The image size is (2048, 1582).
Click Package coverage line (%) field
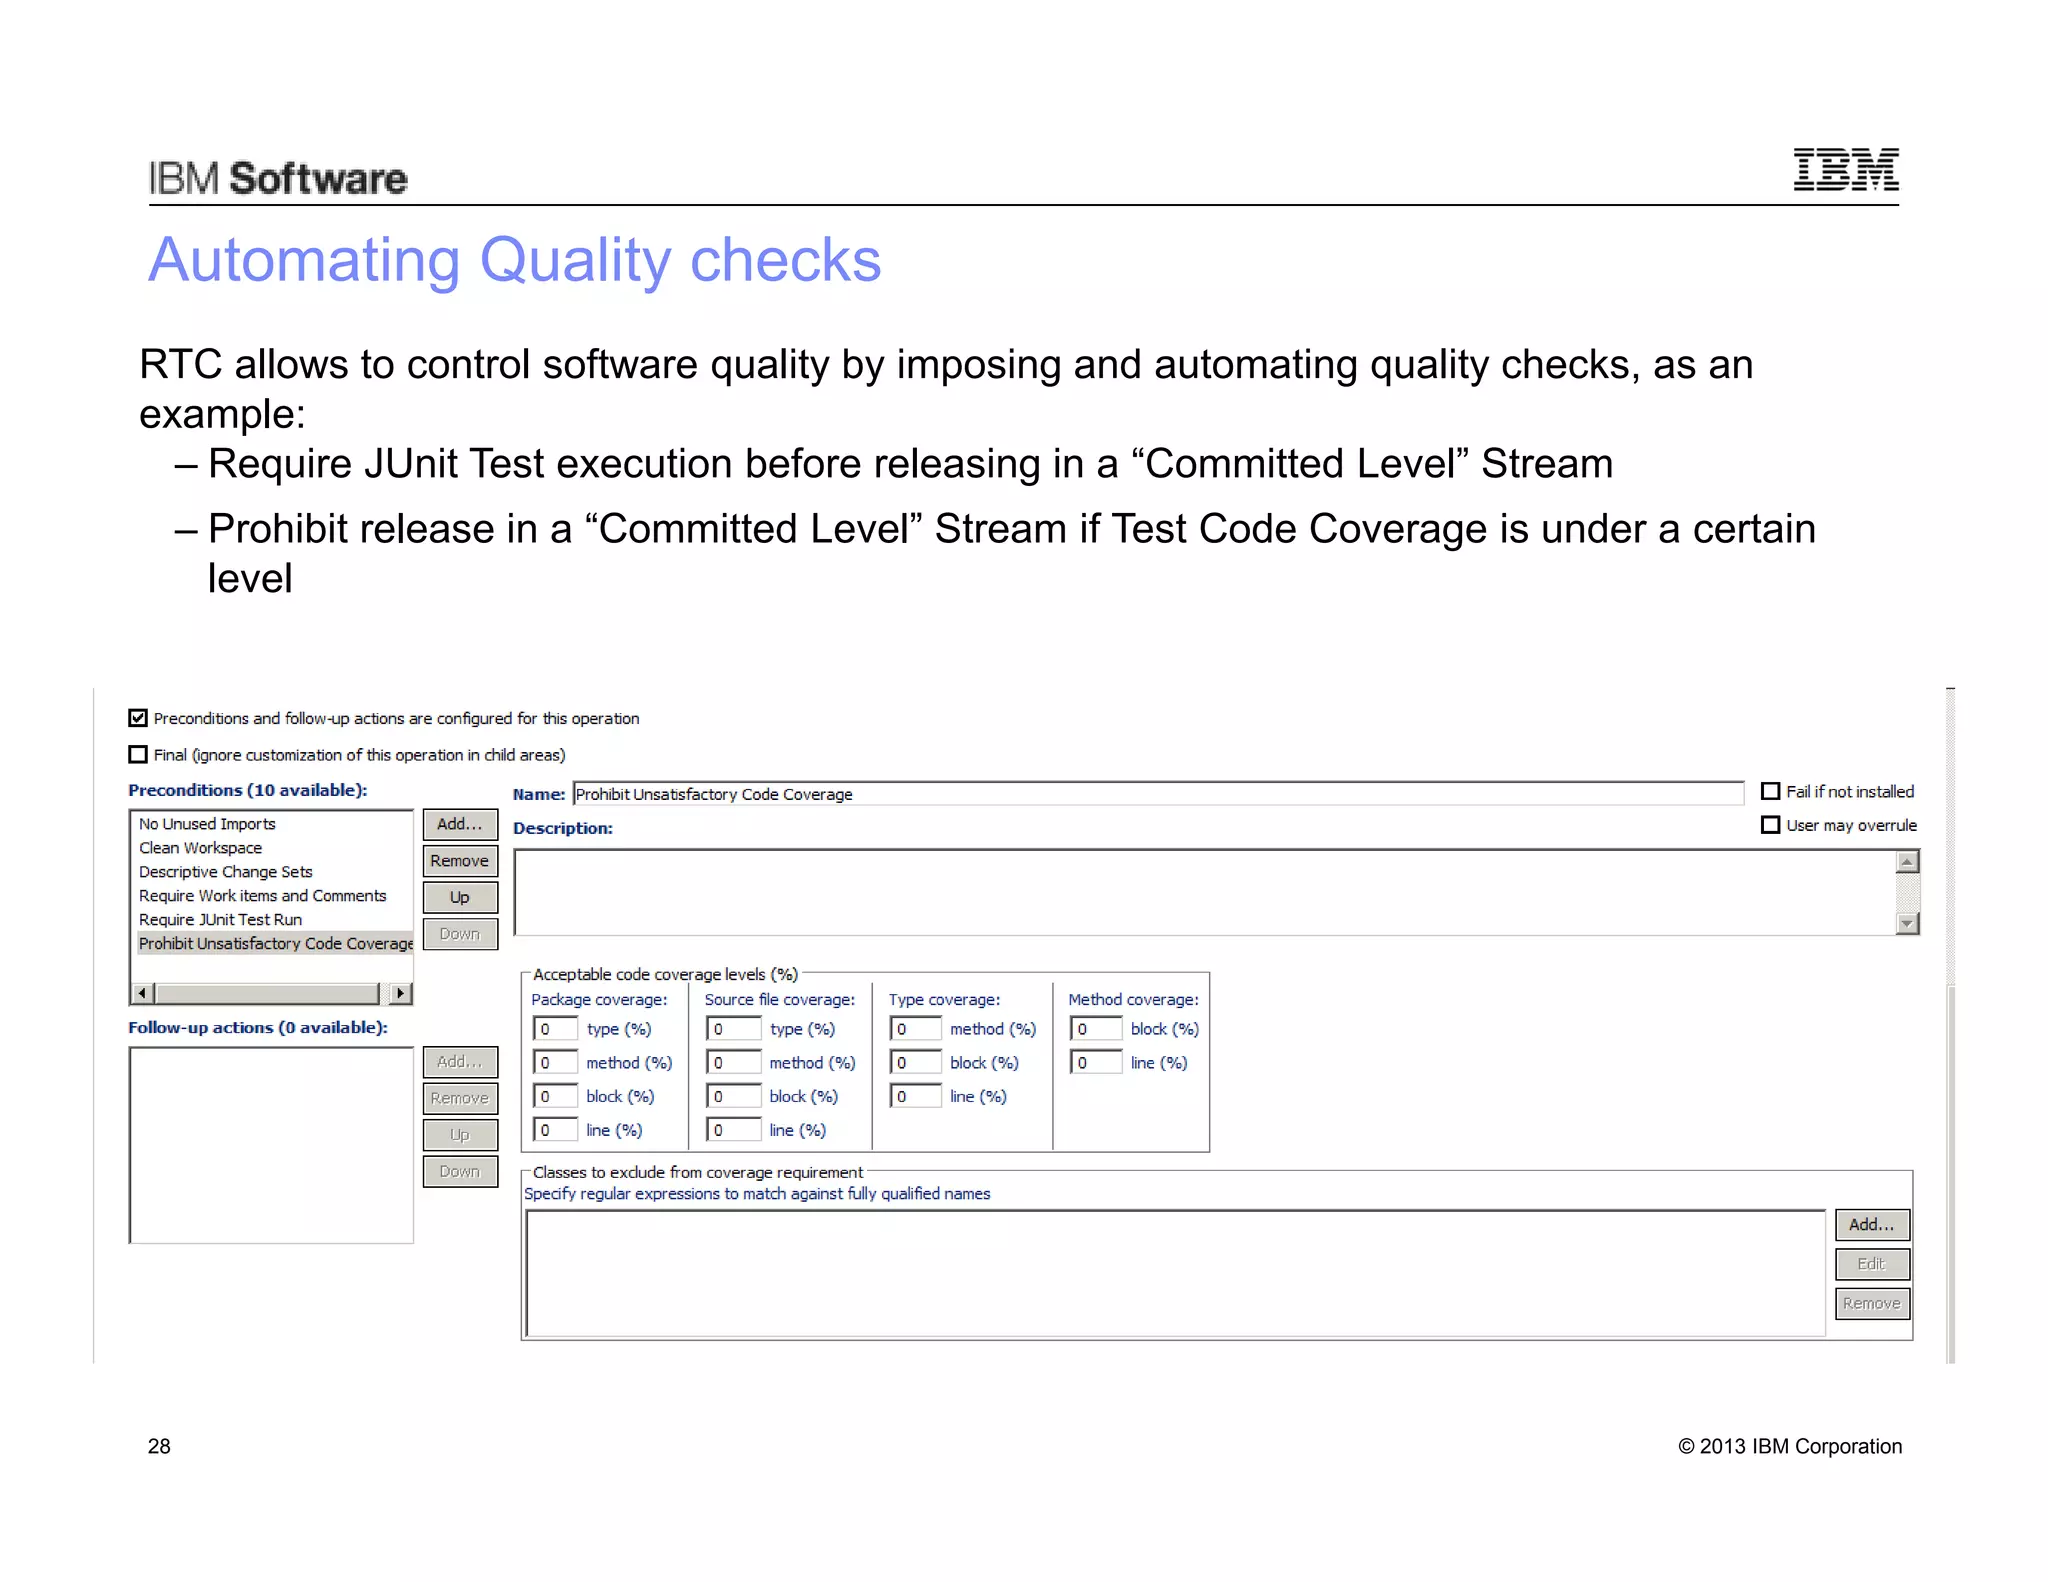[x=555, y=1130]
